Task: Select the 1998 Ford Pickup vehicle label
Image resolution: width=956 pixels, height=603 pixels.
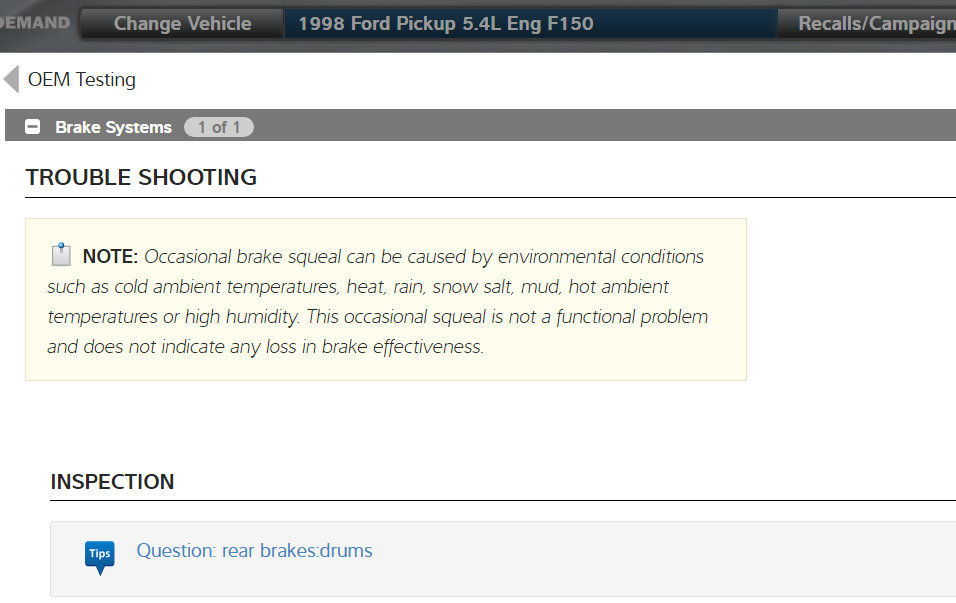Action: pos(445,23)
